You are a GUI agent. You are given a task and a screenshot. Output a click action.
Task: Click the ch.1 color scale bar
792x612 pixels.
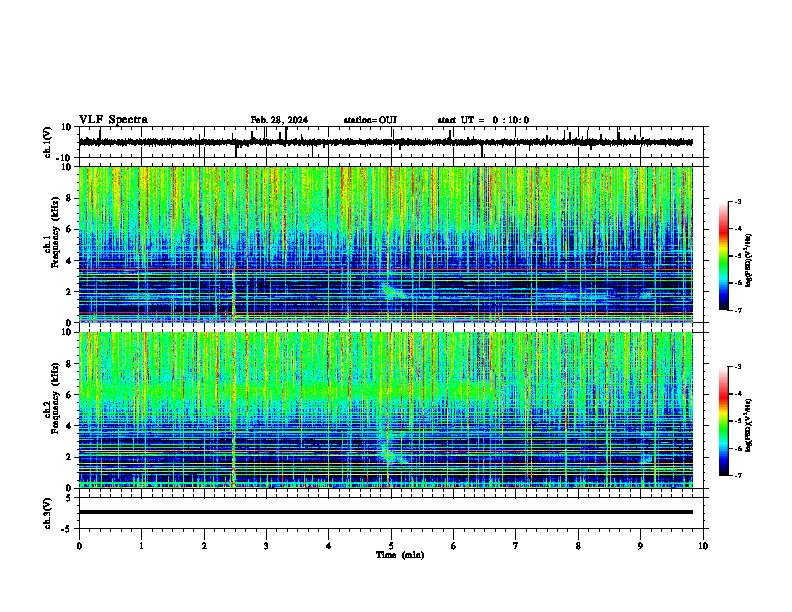[724, 256]
